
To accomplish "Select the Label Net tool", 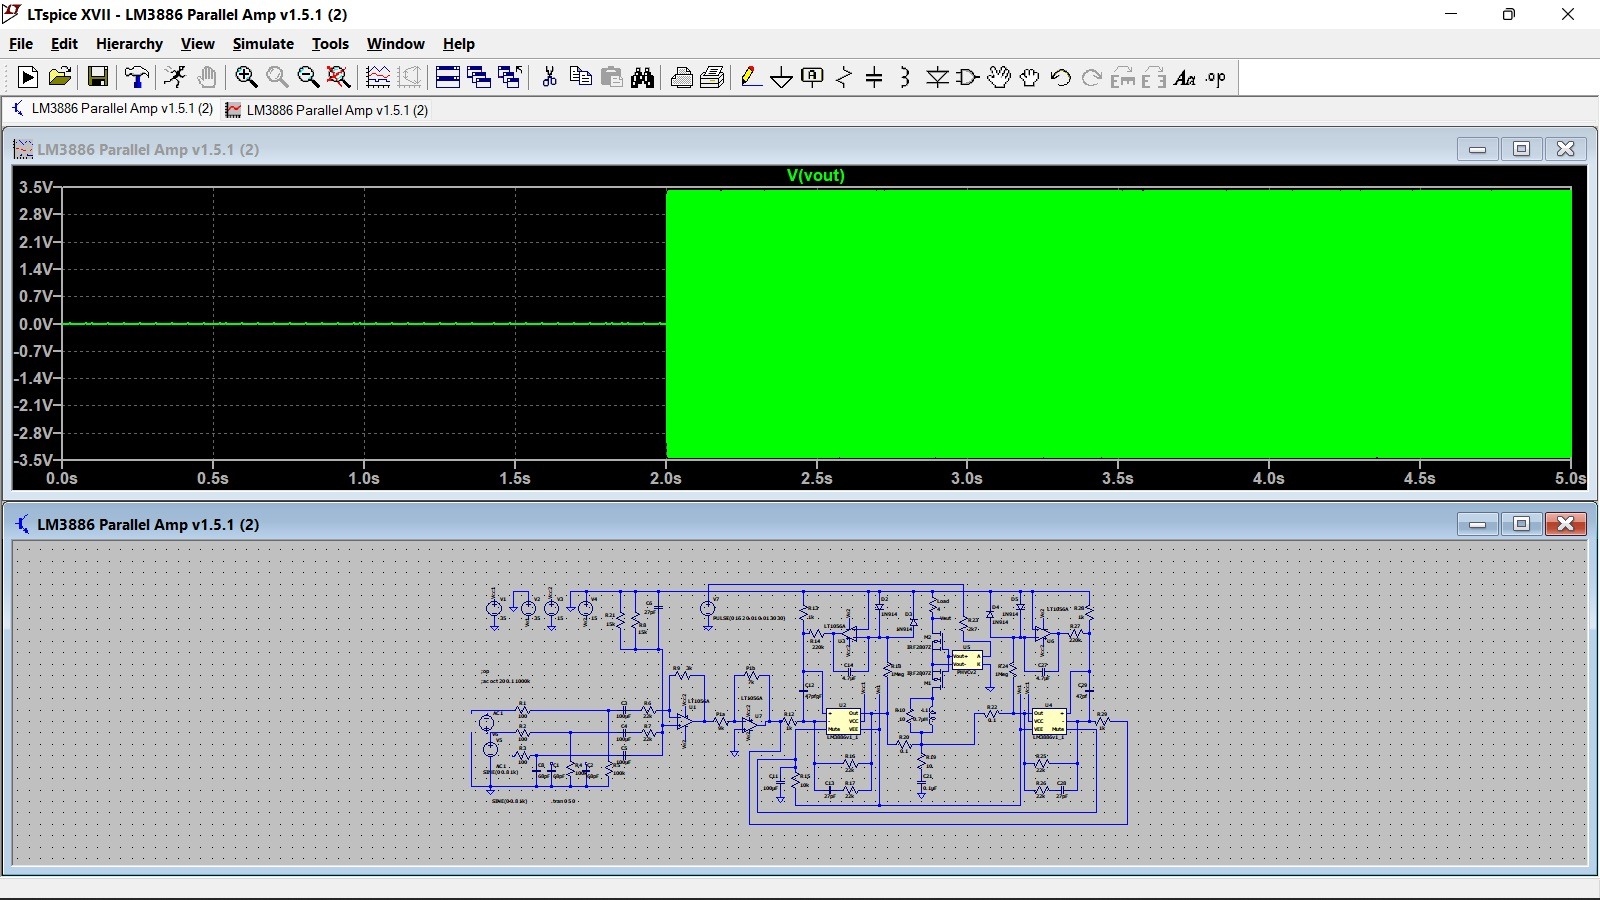I will 813,77.
